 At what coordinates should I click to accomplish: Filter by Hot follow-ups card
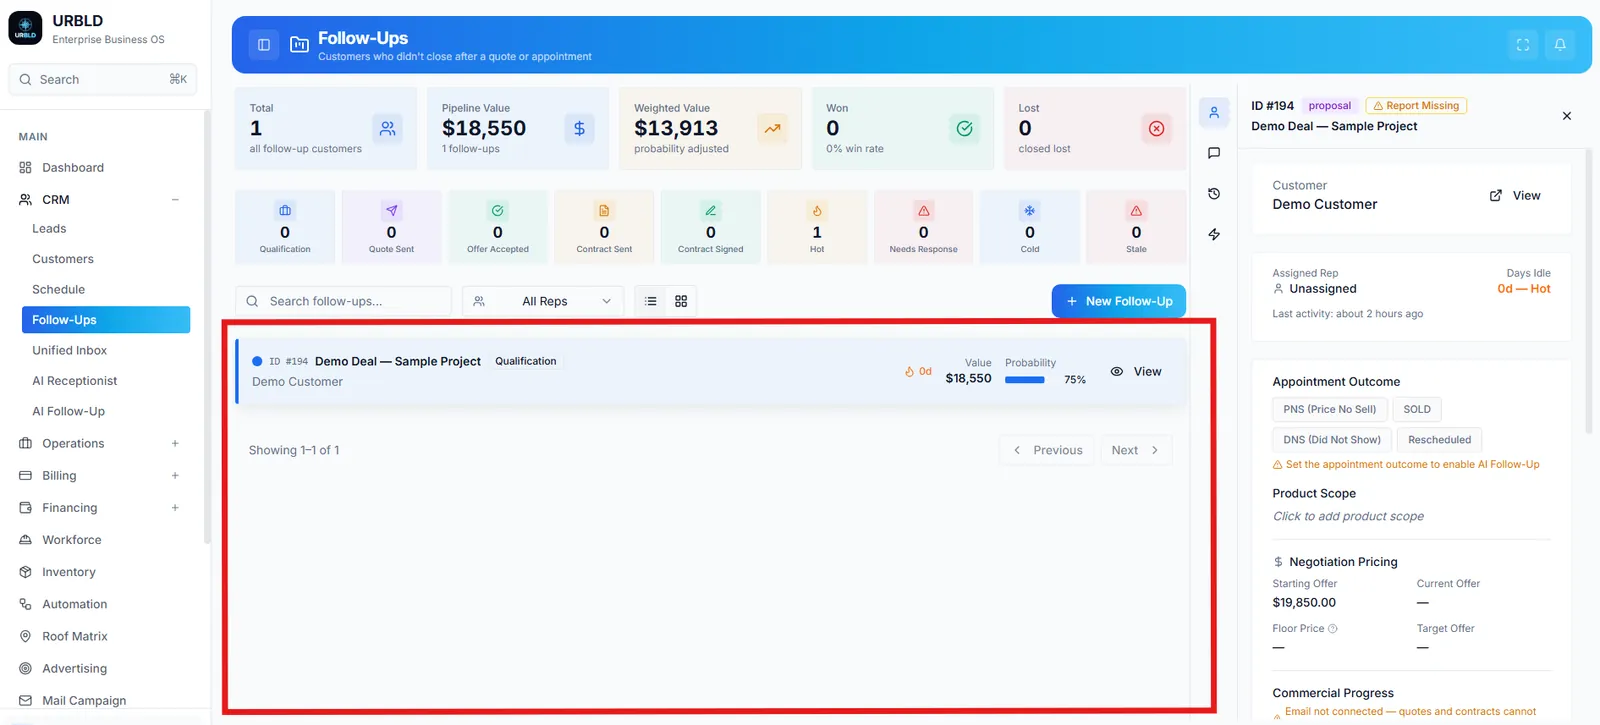pyautogui.click(x=817, y=227)
